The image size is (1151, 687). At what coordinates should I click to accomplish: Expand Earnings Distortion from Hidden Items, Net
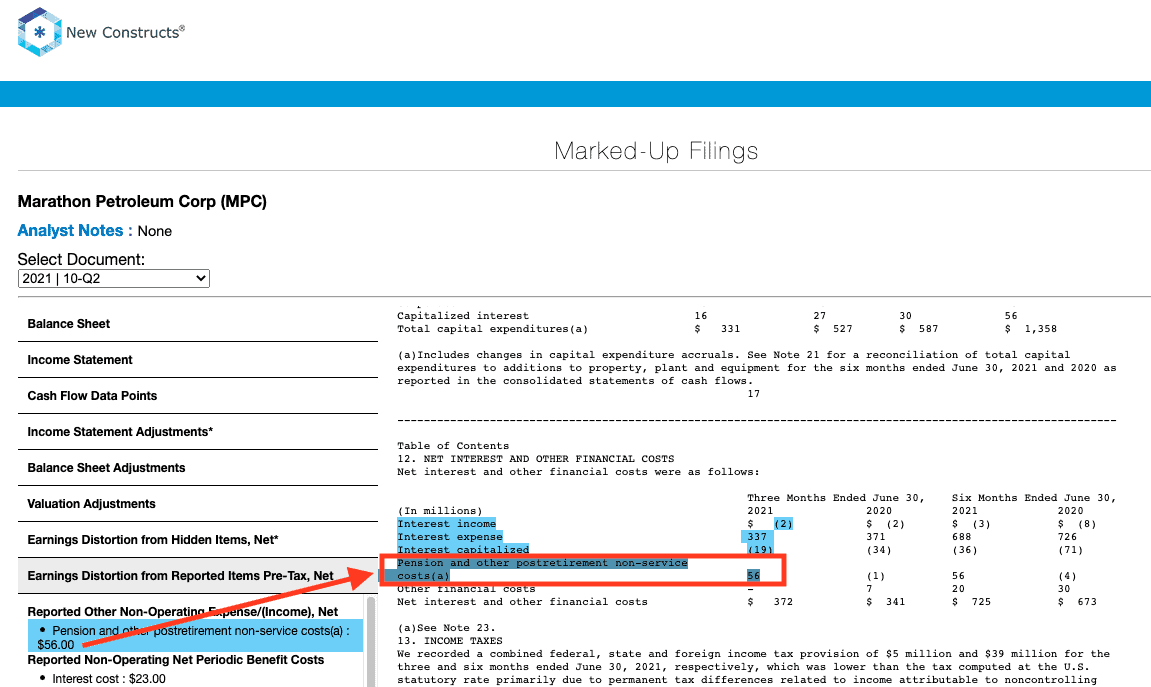coord(197,539)
